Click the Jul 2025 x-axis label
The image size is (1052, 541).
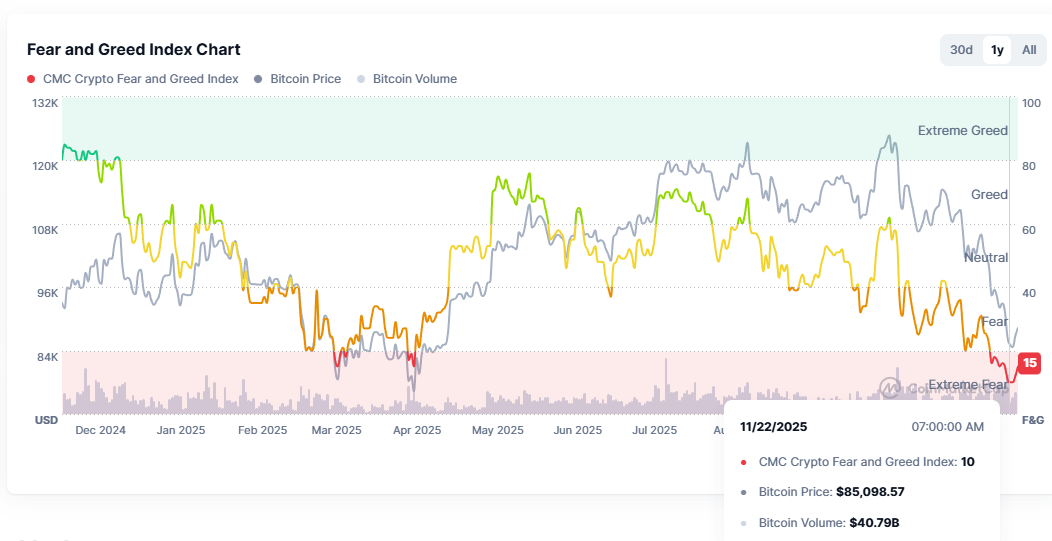pyautogui.click(x=654, y=430)
